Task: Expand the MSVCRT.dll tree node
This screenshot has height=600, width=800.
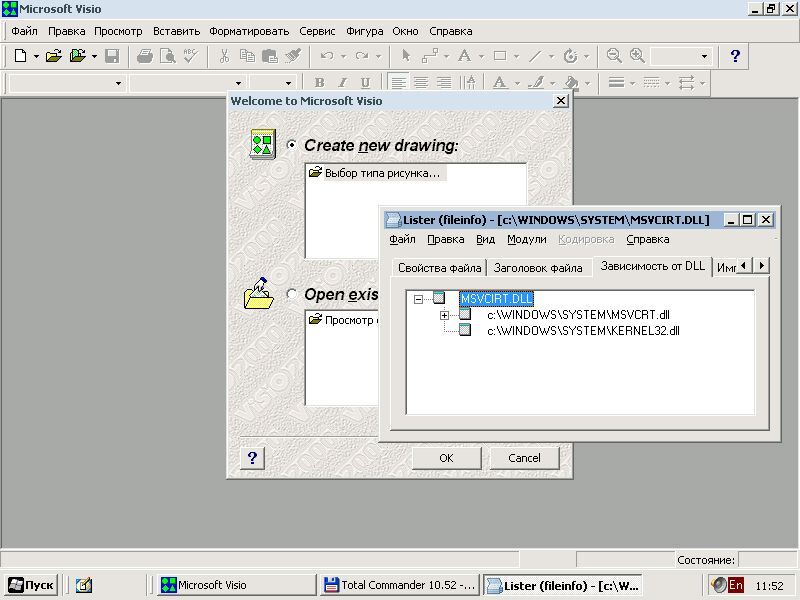Action: click(x=444, y=315)
